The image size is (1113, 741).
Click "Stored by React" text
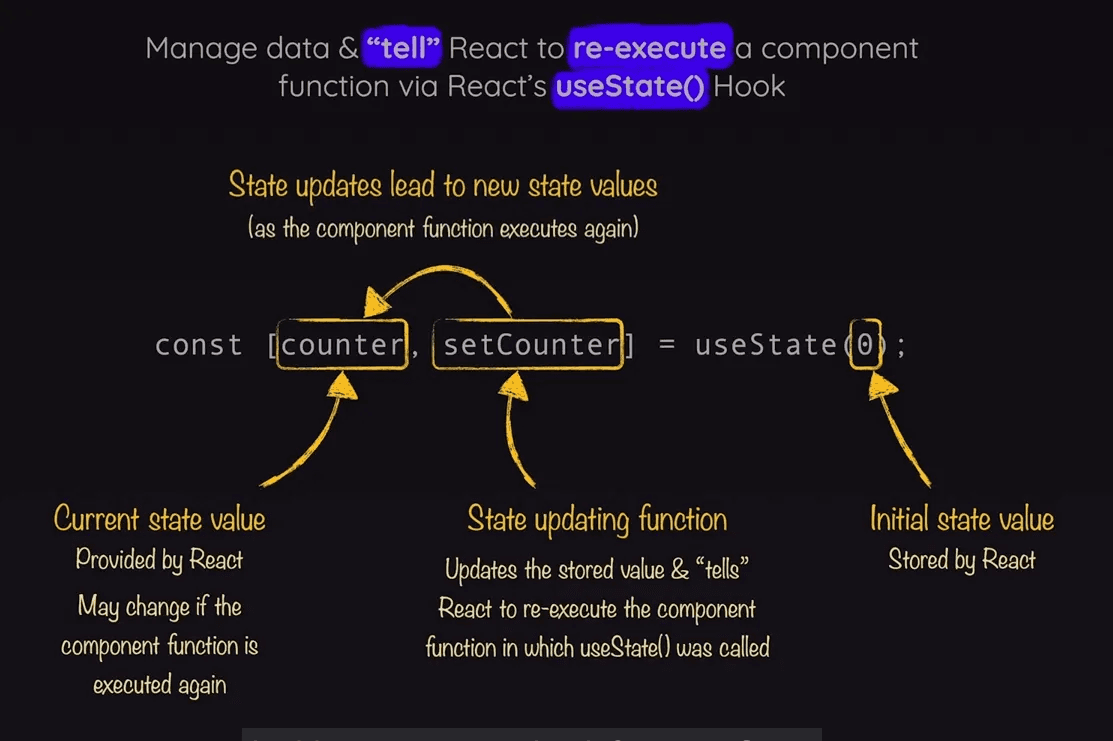(x=961, y=560)
